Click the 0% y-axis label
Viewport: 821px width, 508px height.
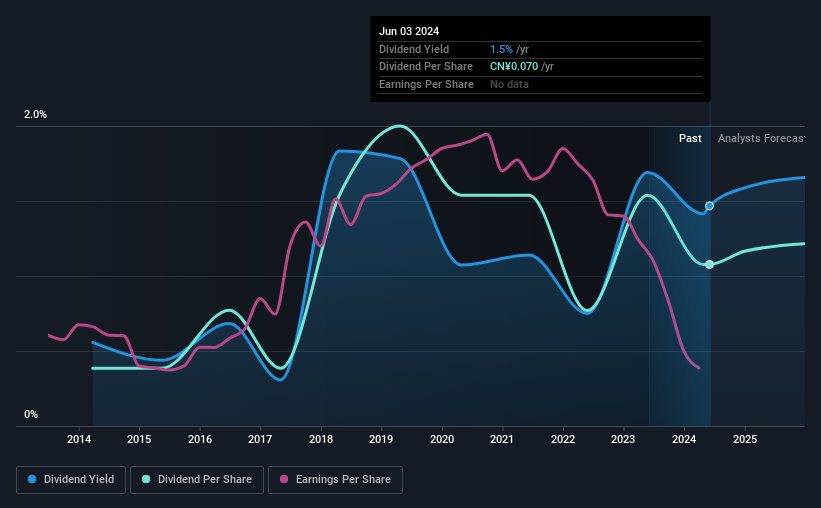coord(31,414)
